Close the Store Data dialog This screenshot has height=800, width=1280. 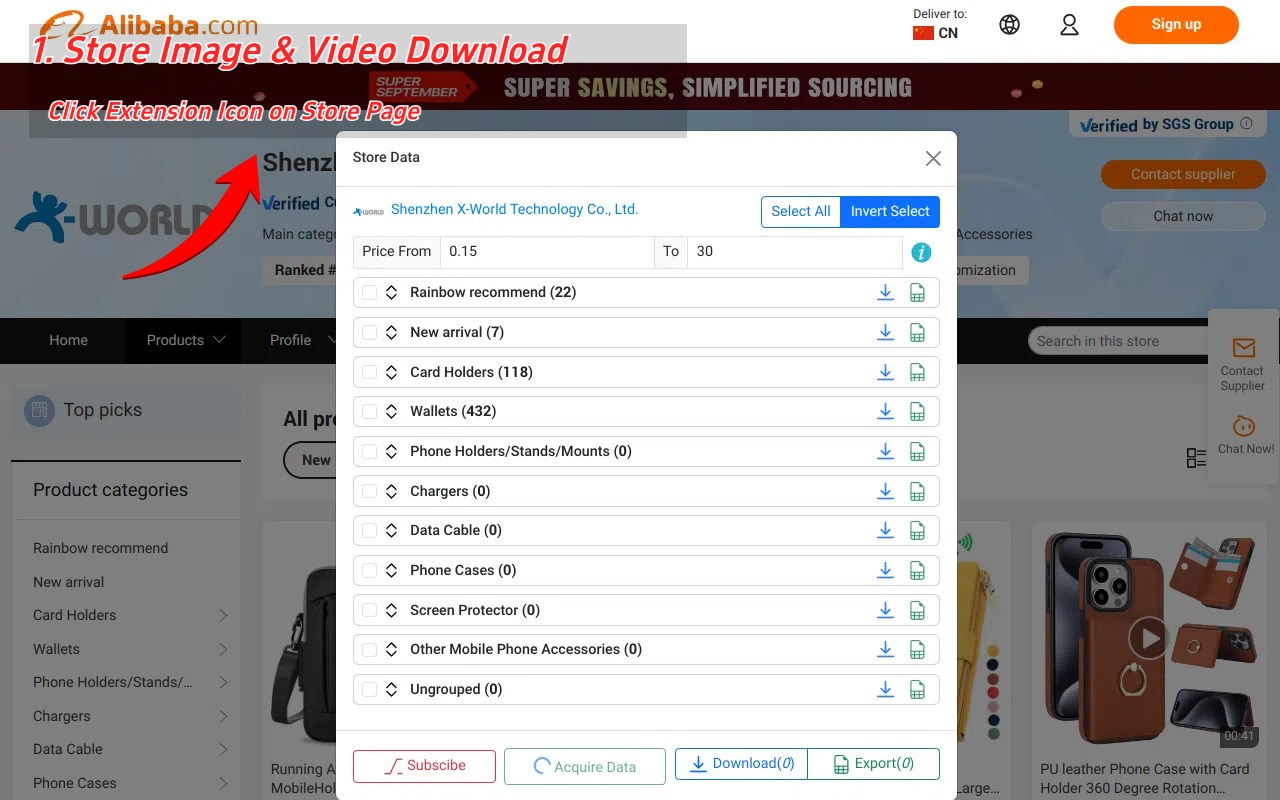coord(933,158)
